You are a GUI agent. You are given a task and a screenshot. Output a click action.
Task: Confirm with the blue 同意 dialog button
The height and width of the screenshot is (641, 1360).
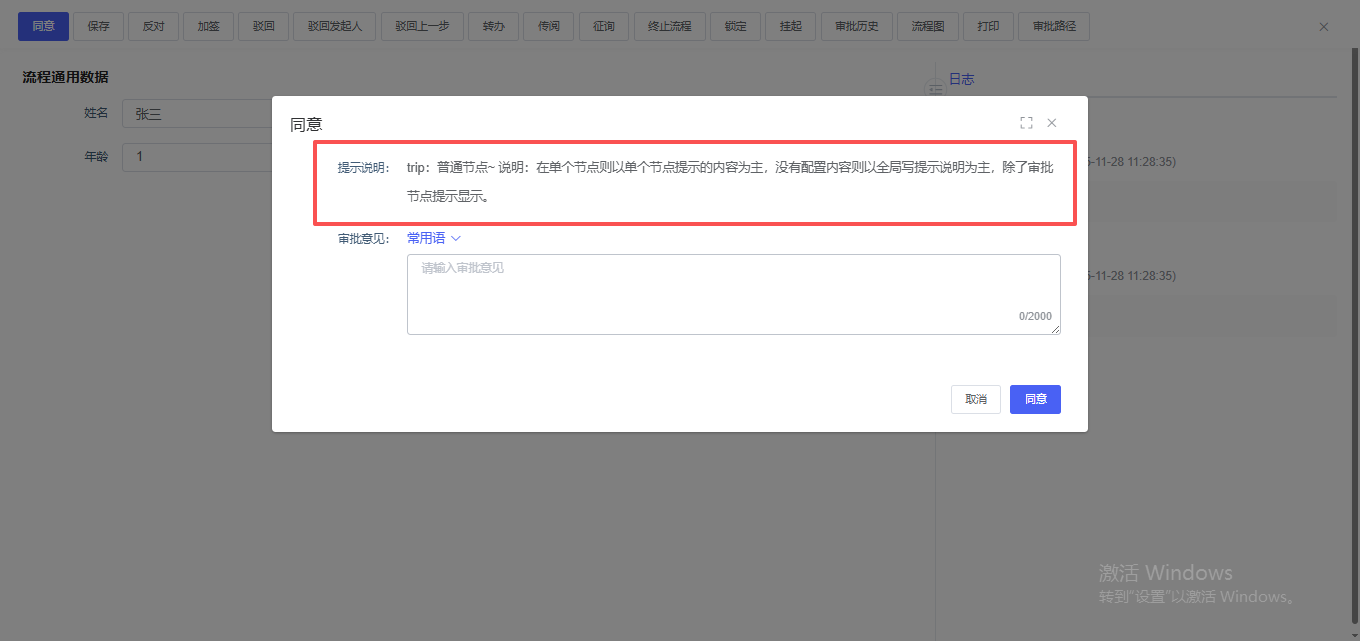click(x=1035, y=399)
